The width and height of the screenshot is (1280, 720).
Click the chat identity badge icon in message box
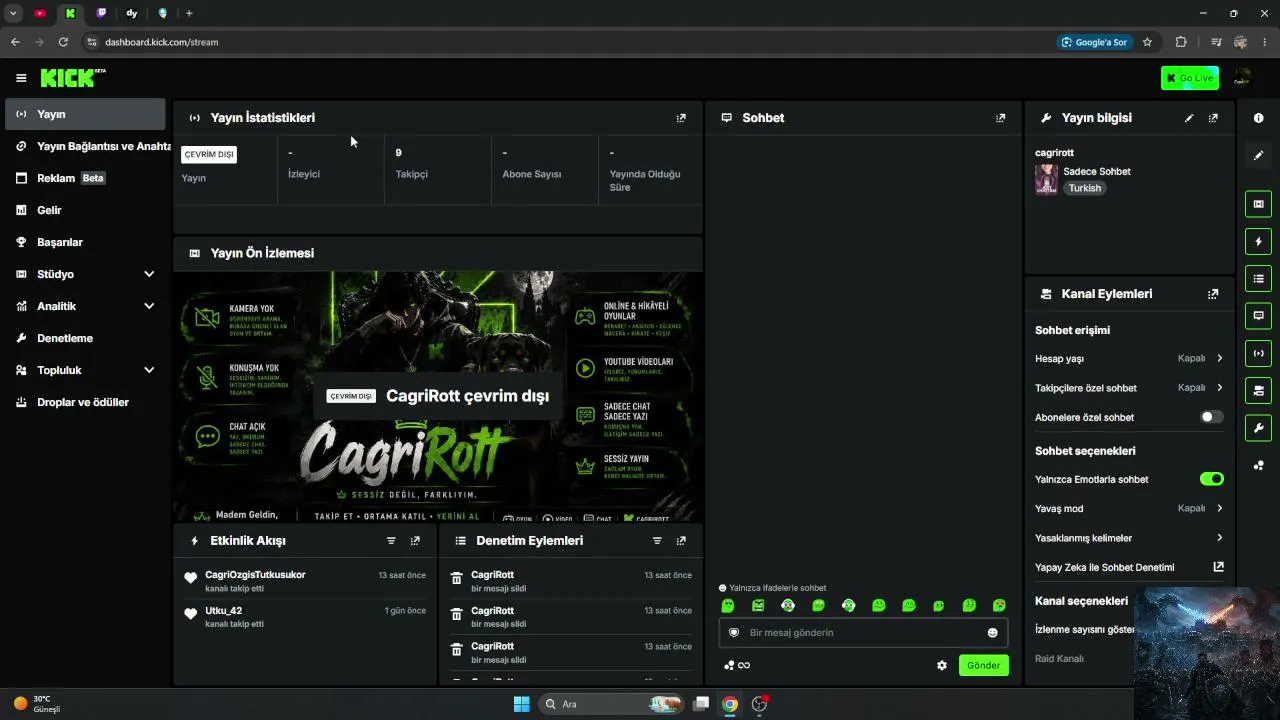click(734, 633)
